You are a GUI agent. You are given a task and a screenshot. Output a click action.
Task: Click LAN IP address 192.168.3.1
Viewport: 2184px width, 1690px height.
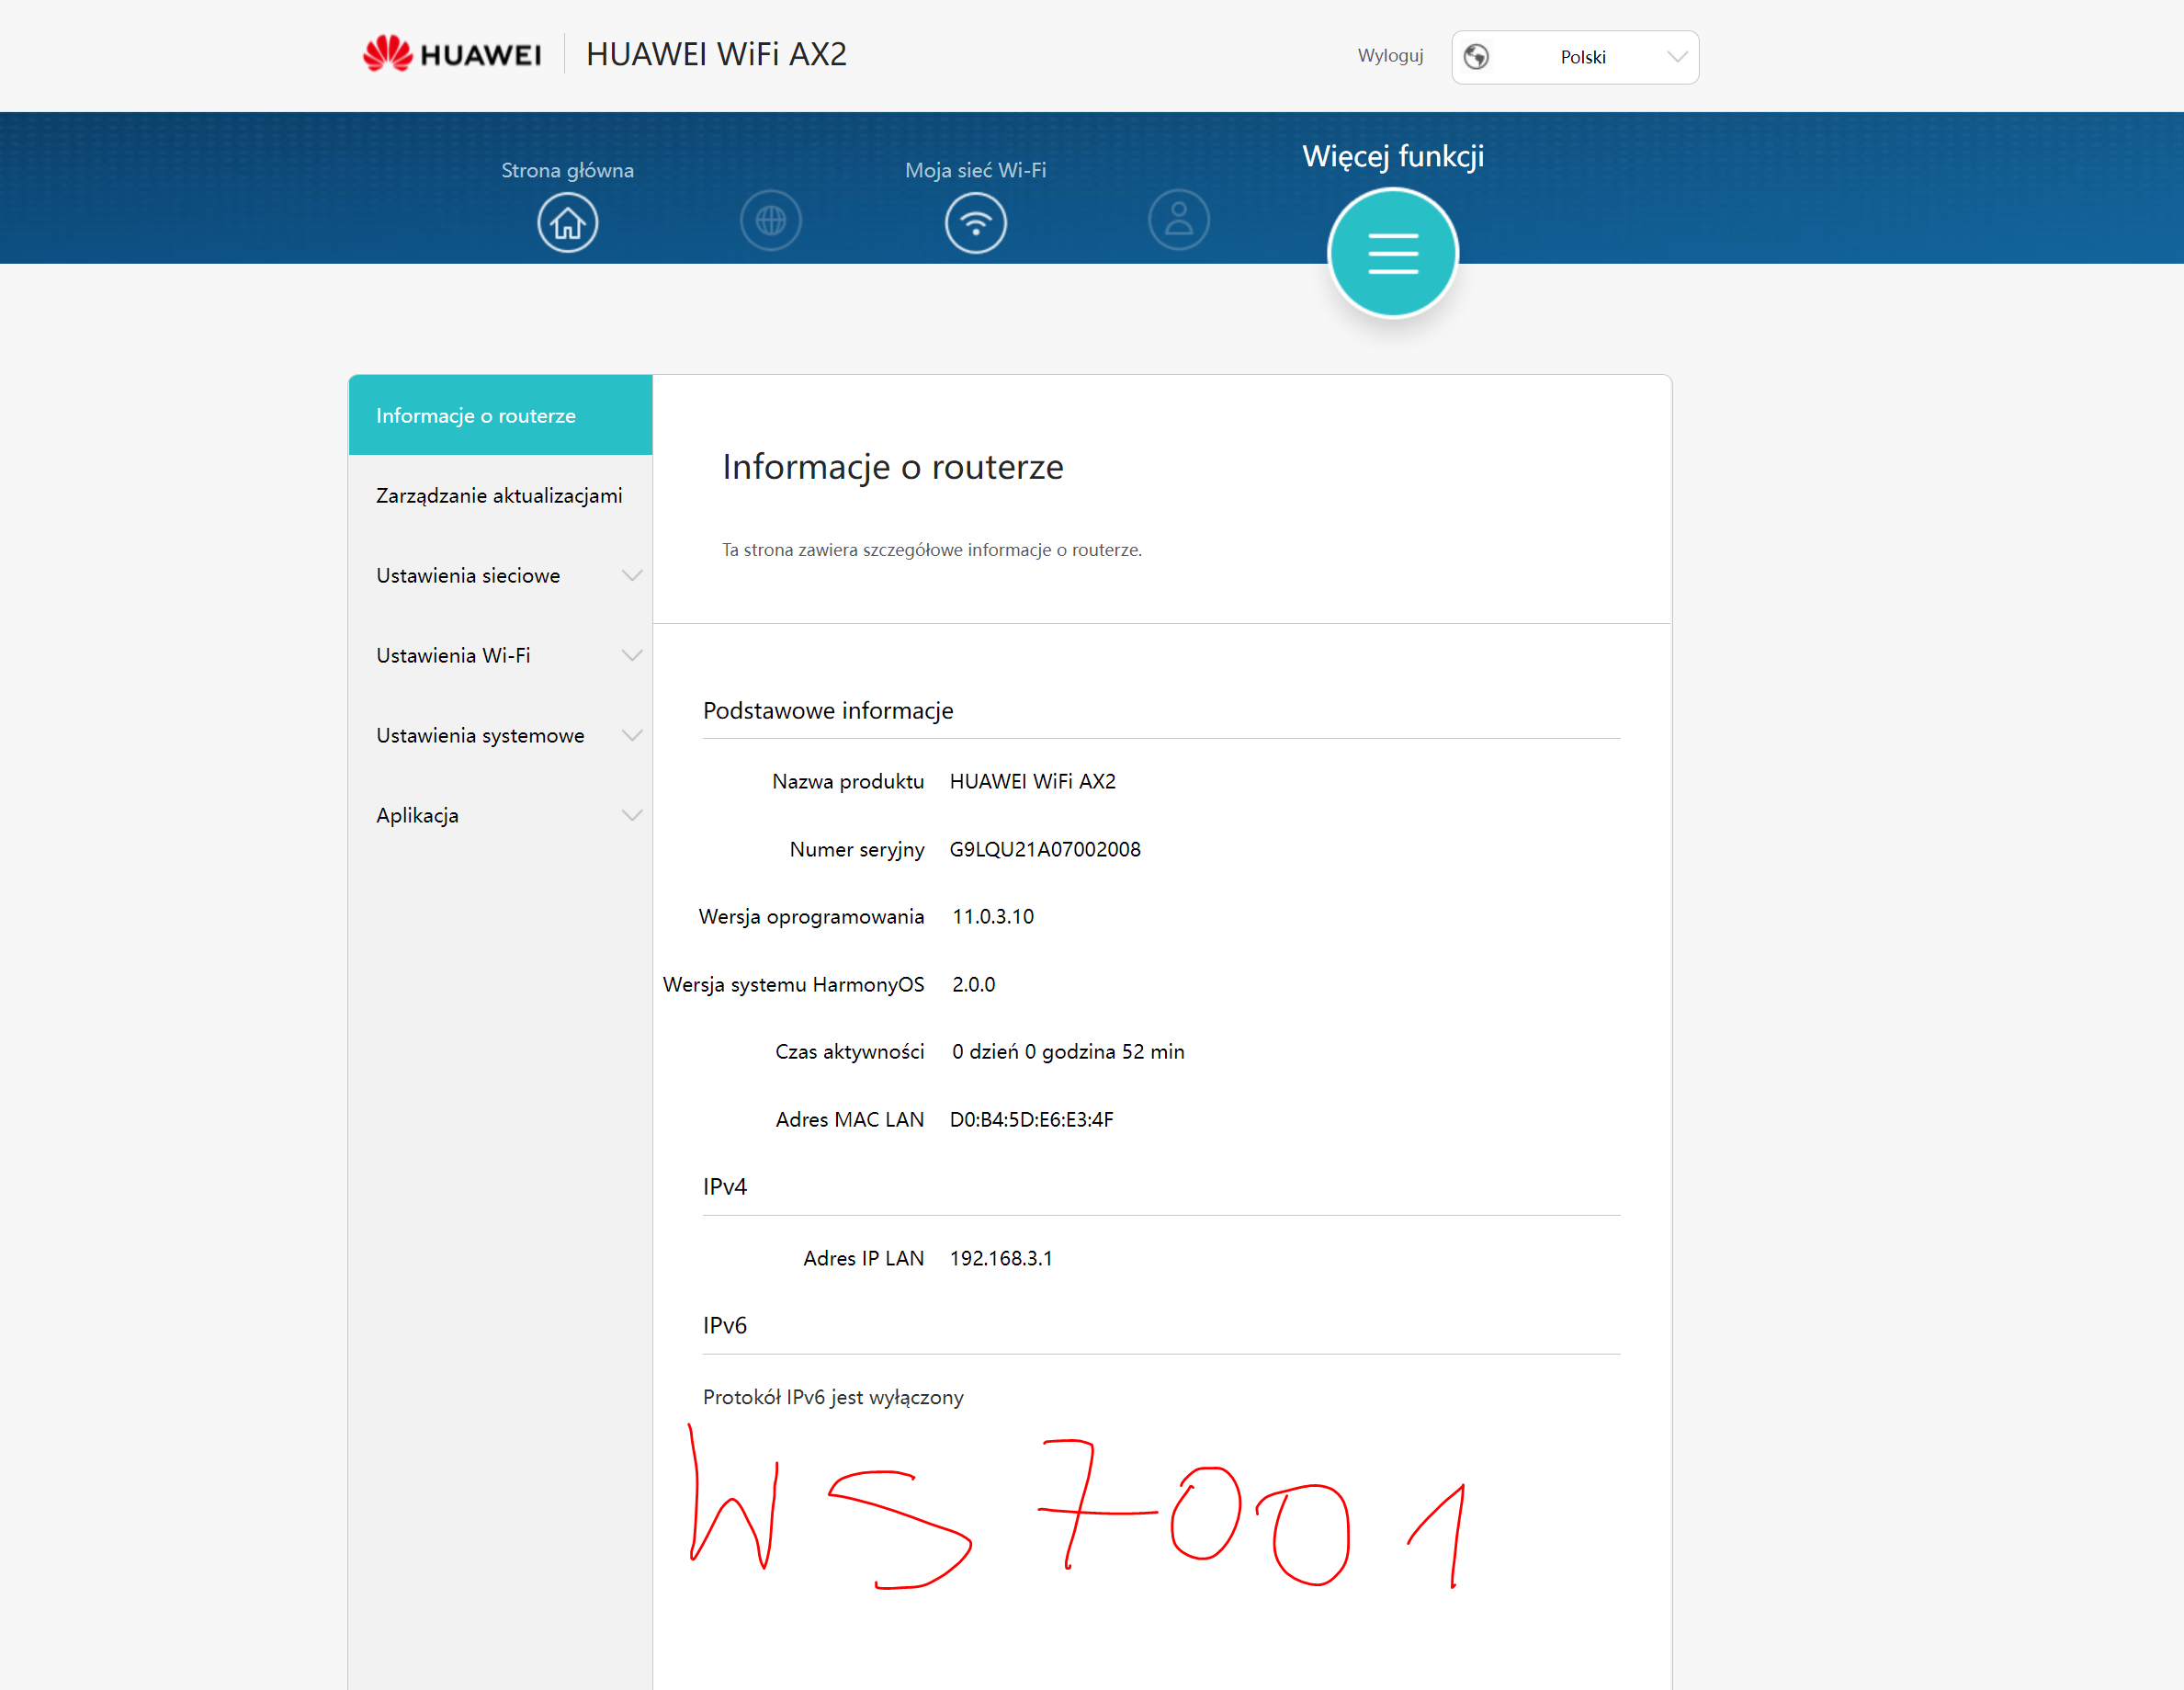[1001, 1259]
